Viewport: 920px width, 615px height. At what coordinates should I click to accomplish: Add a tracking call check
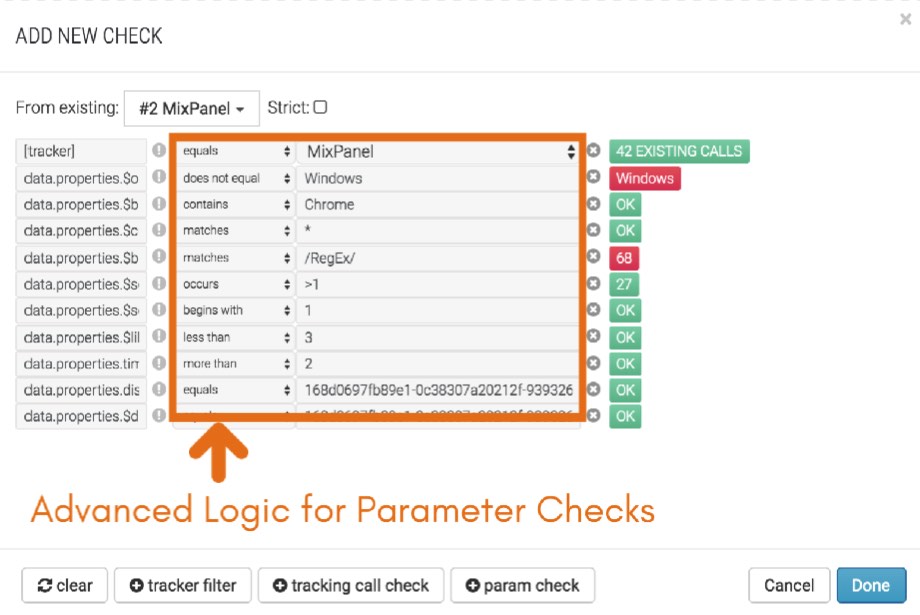[351, 585]
